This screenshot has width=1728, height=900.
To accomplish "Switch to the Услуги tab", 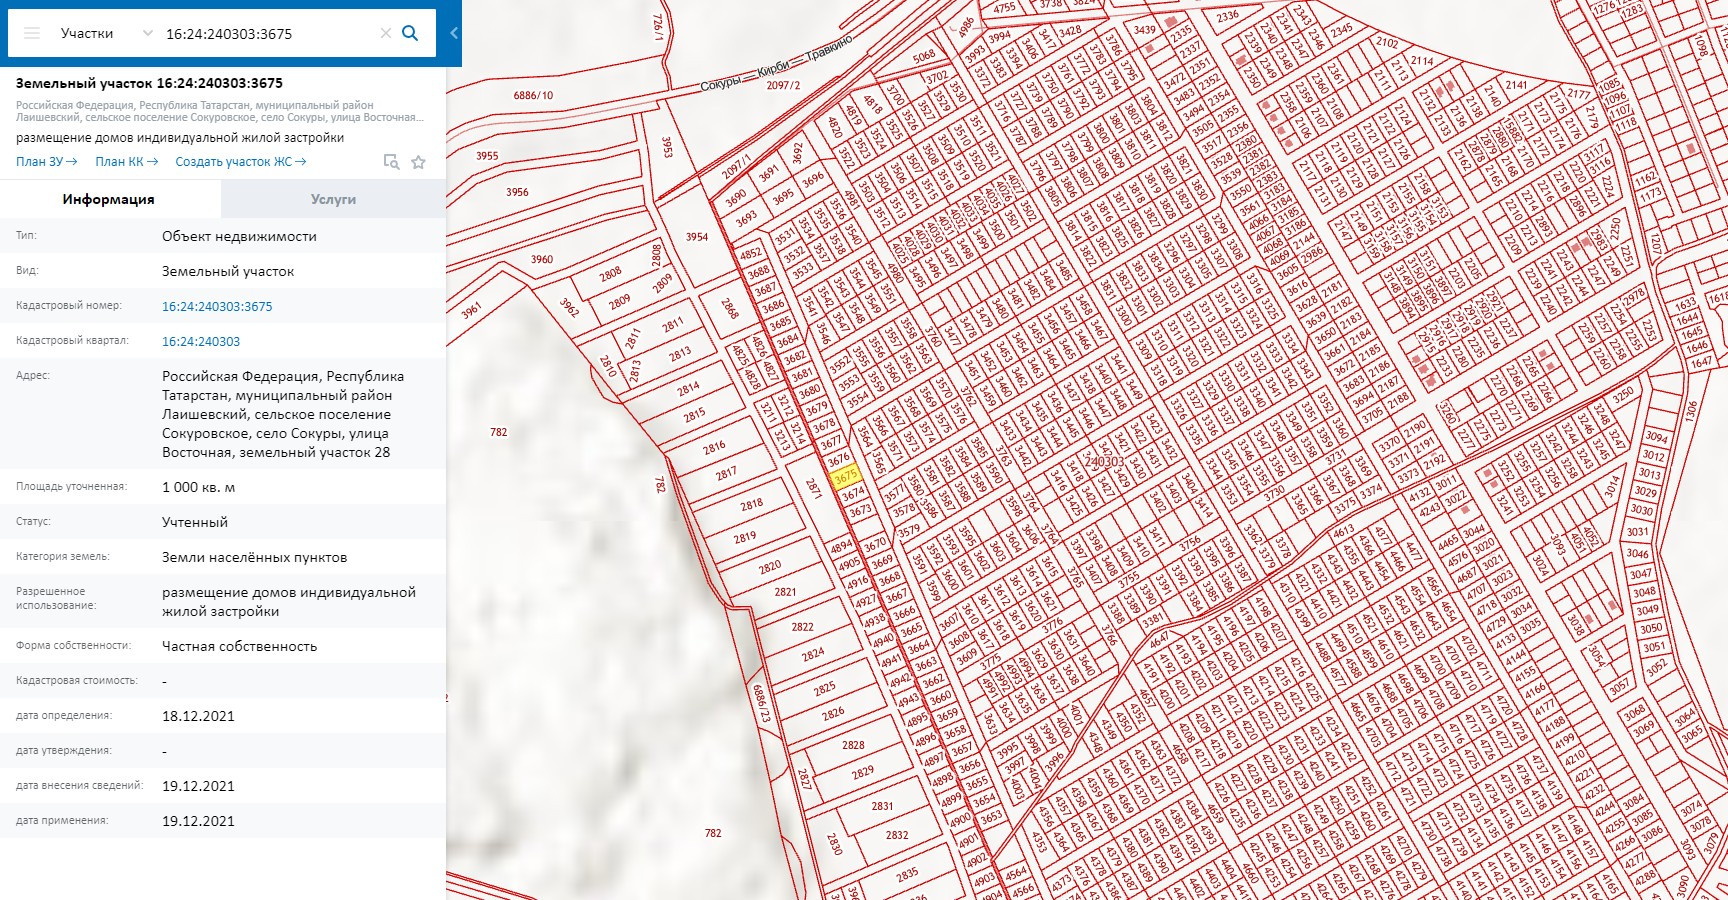I will [x=333, y=199].
